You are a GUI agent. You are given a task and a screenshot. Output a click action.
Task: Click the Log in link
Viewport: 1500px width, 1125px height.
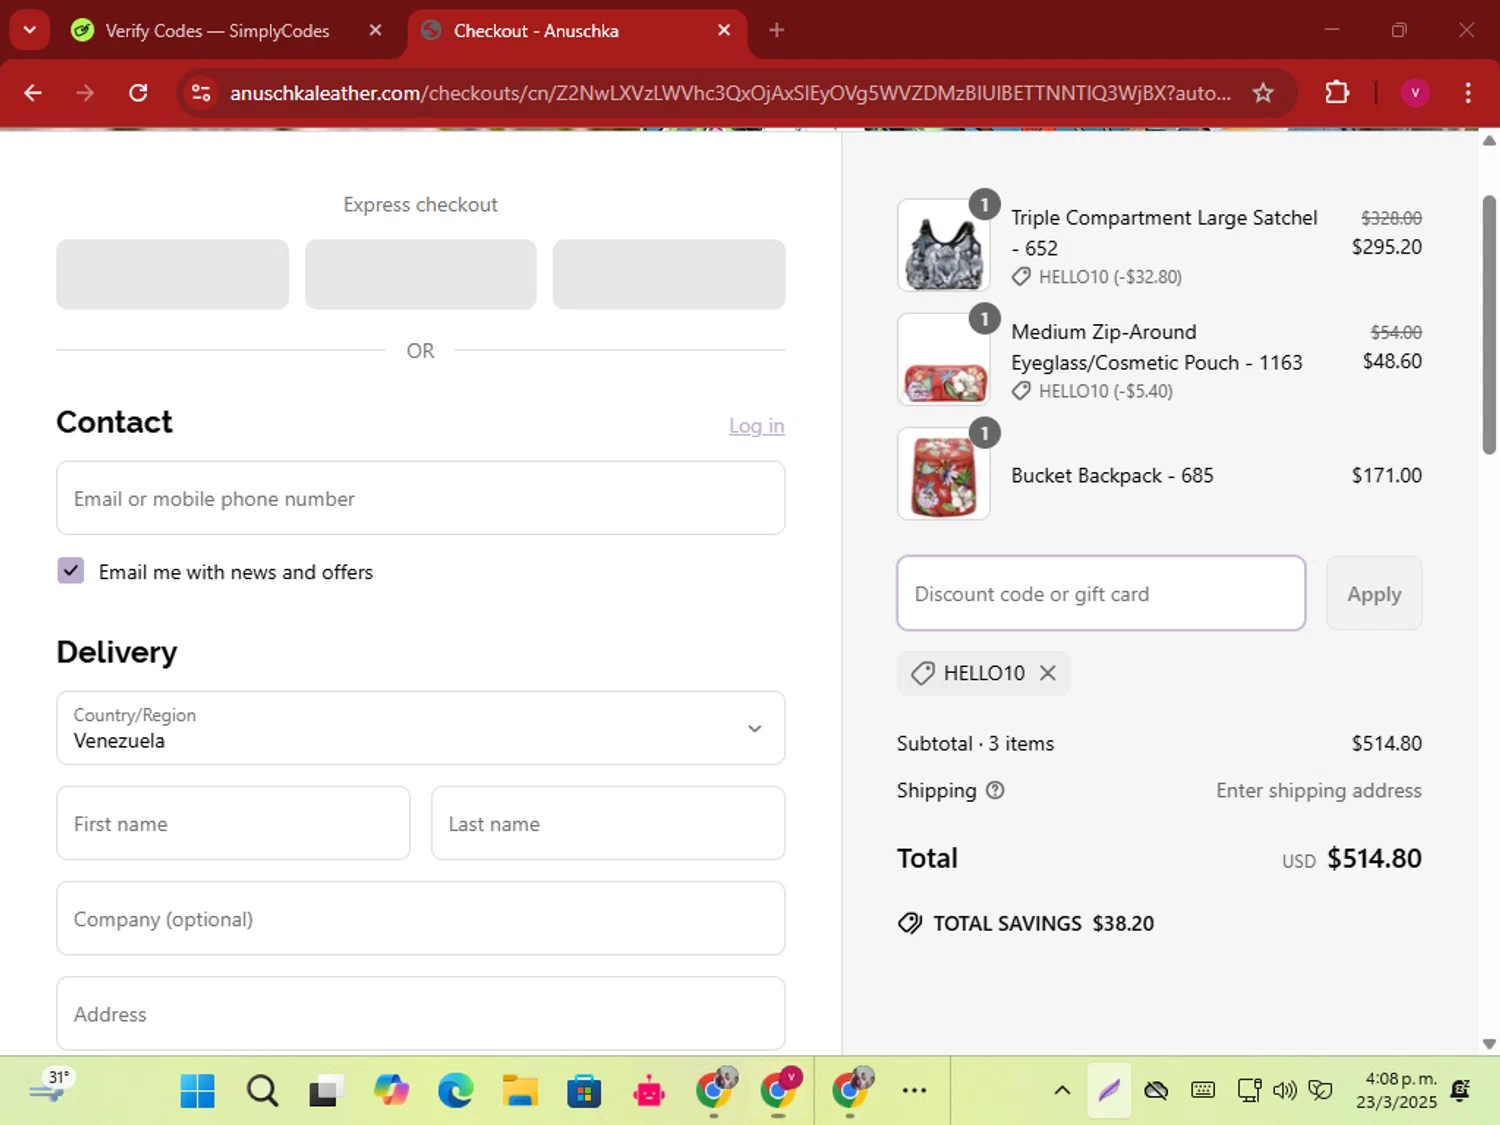[756, 426]
